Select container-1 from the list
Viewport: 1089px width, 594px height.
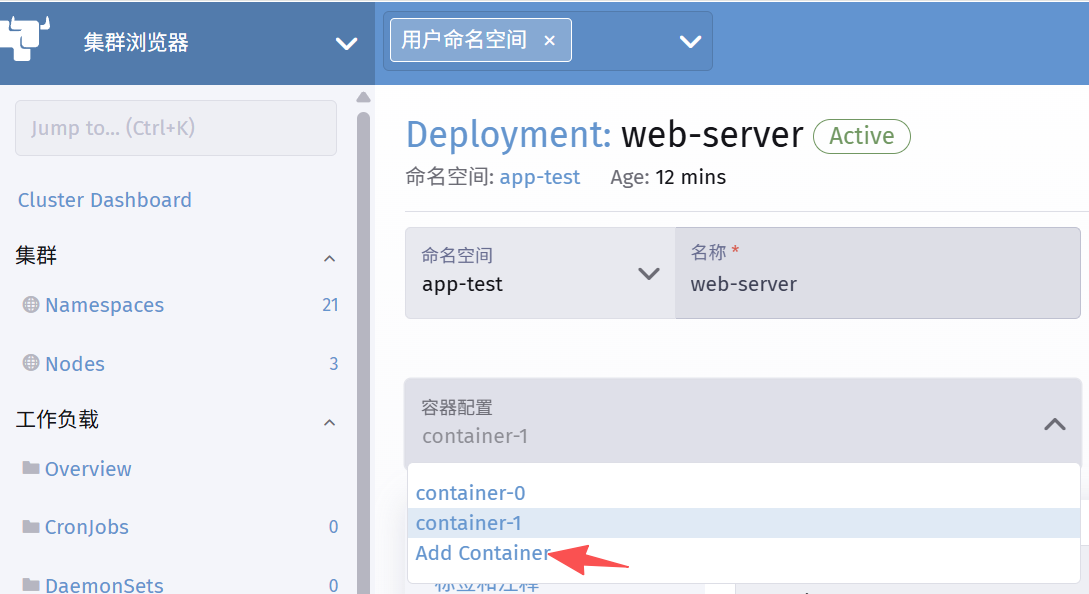tap(744, 523)
